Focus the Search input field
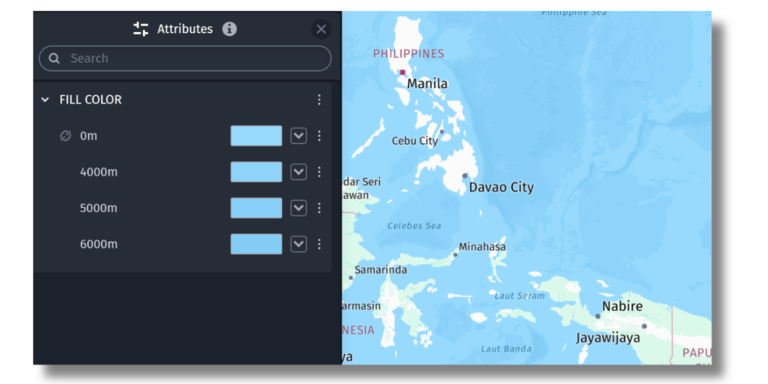Image resolution: width=768 pixels, height=384 pixels. point(185,59)
